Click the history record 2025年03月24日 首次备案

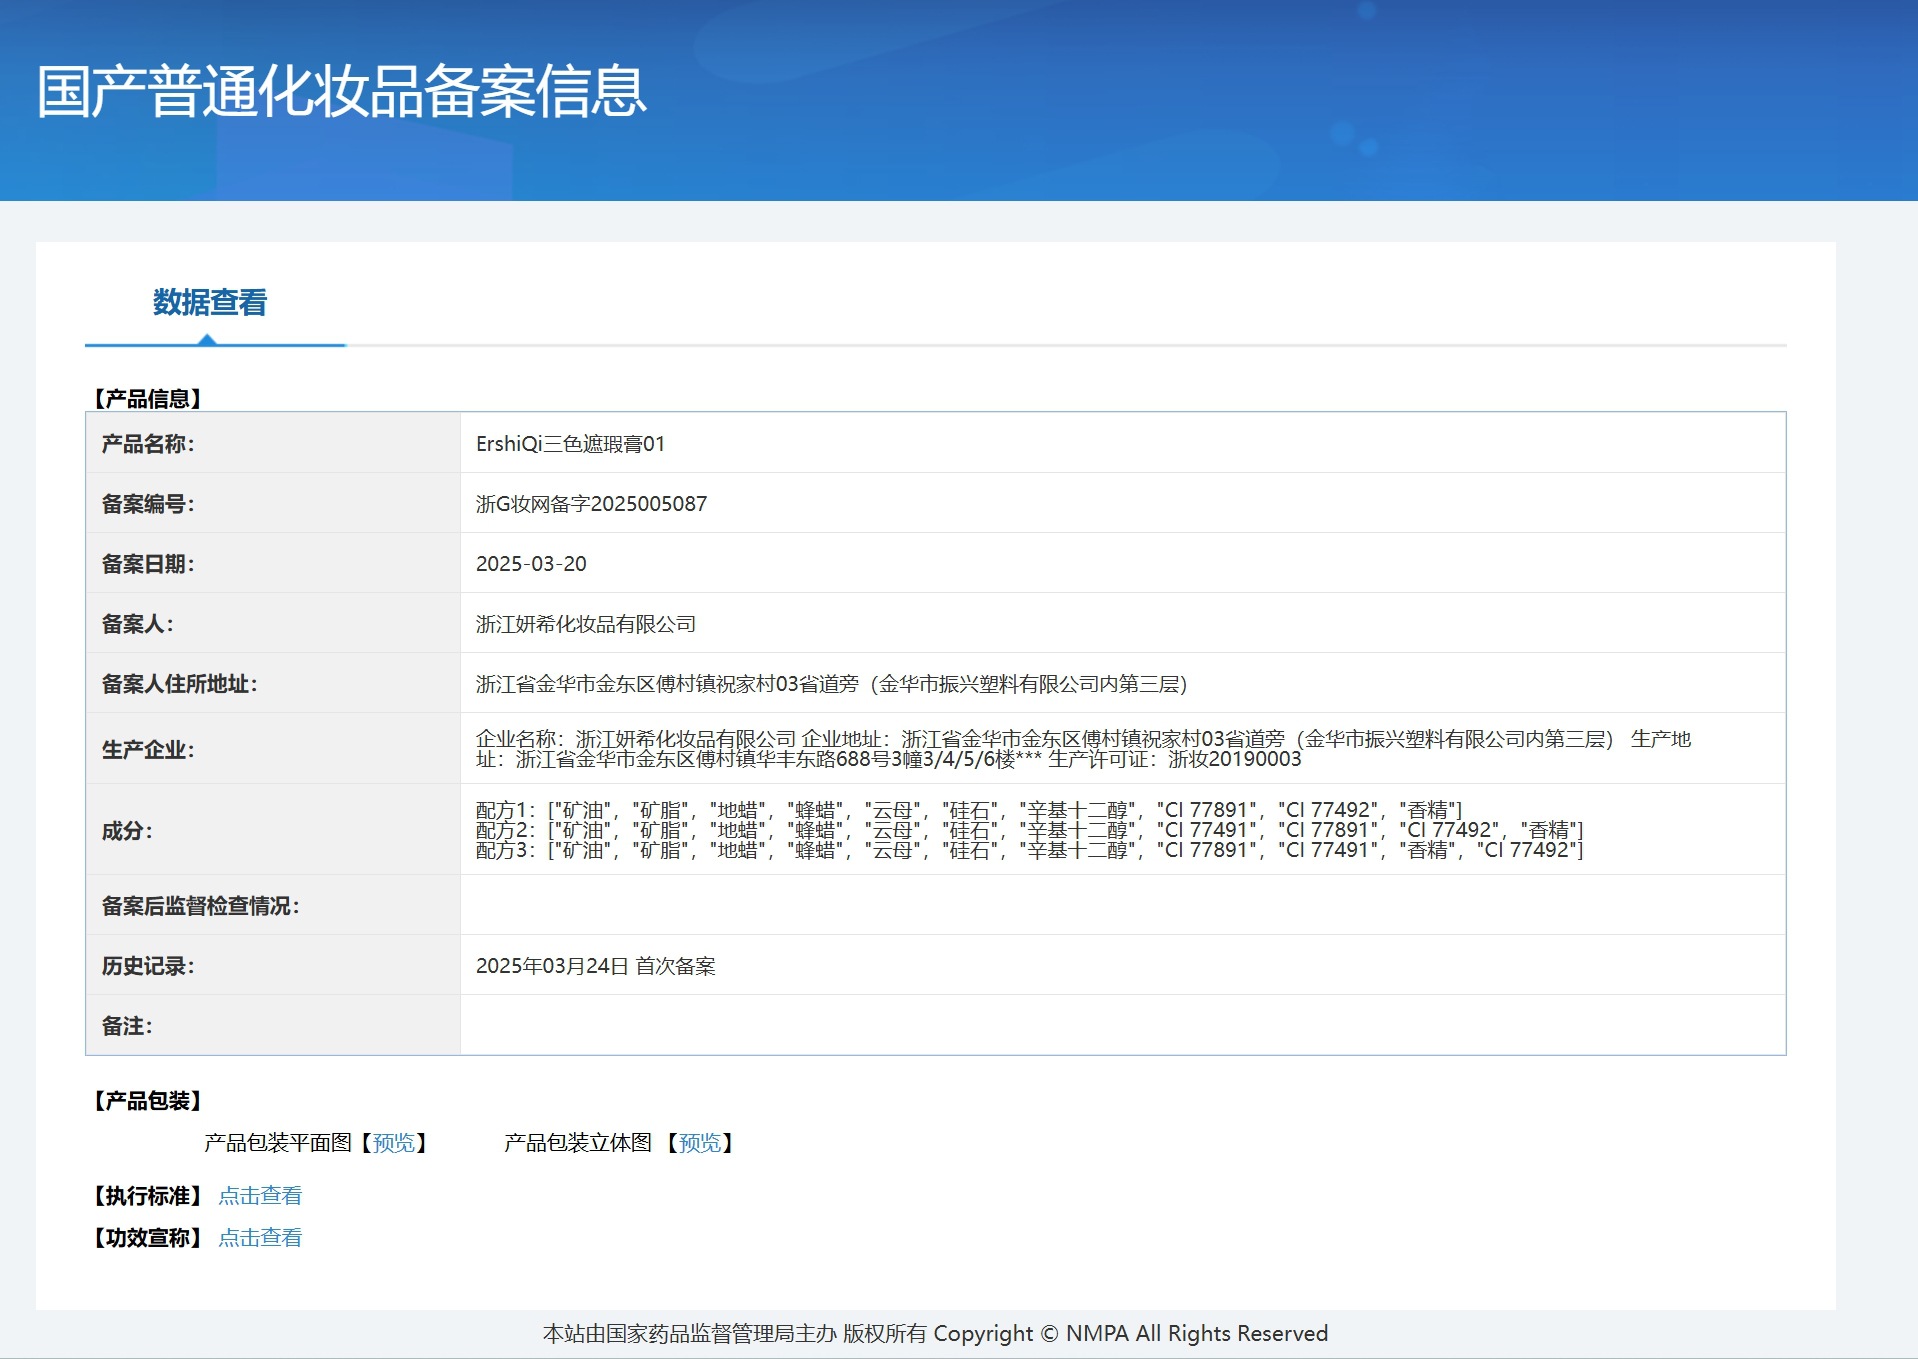(x=596, y=966)
